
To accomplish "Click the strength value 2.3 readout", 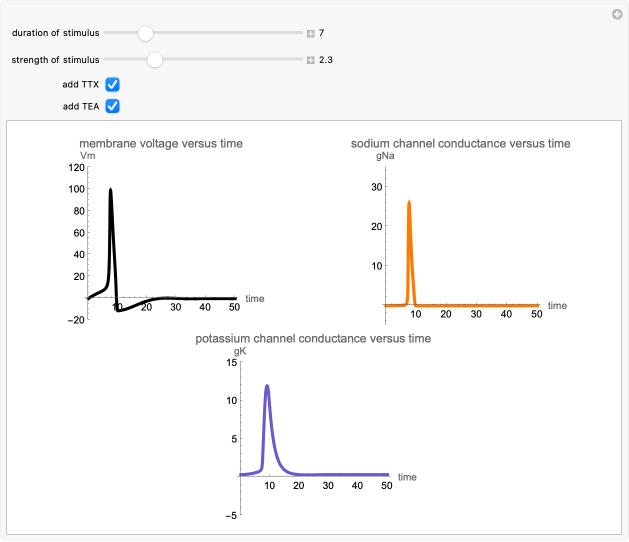I will point(326,60).
